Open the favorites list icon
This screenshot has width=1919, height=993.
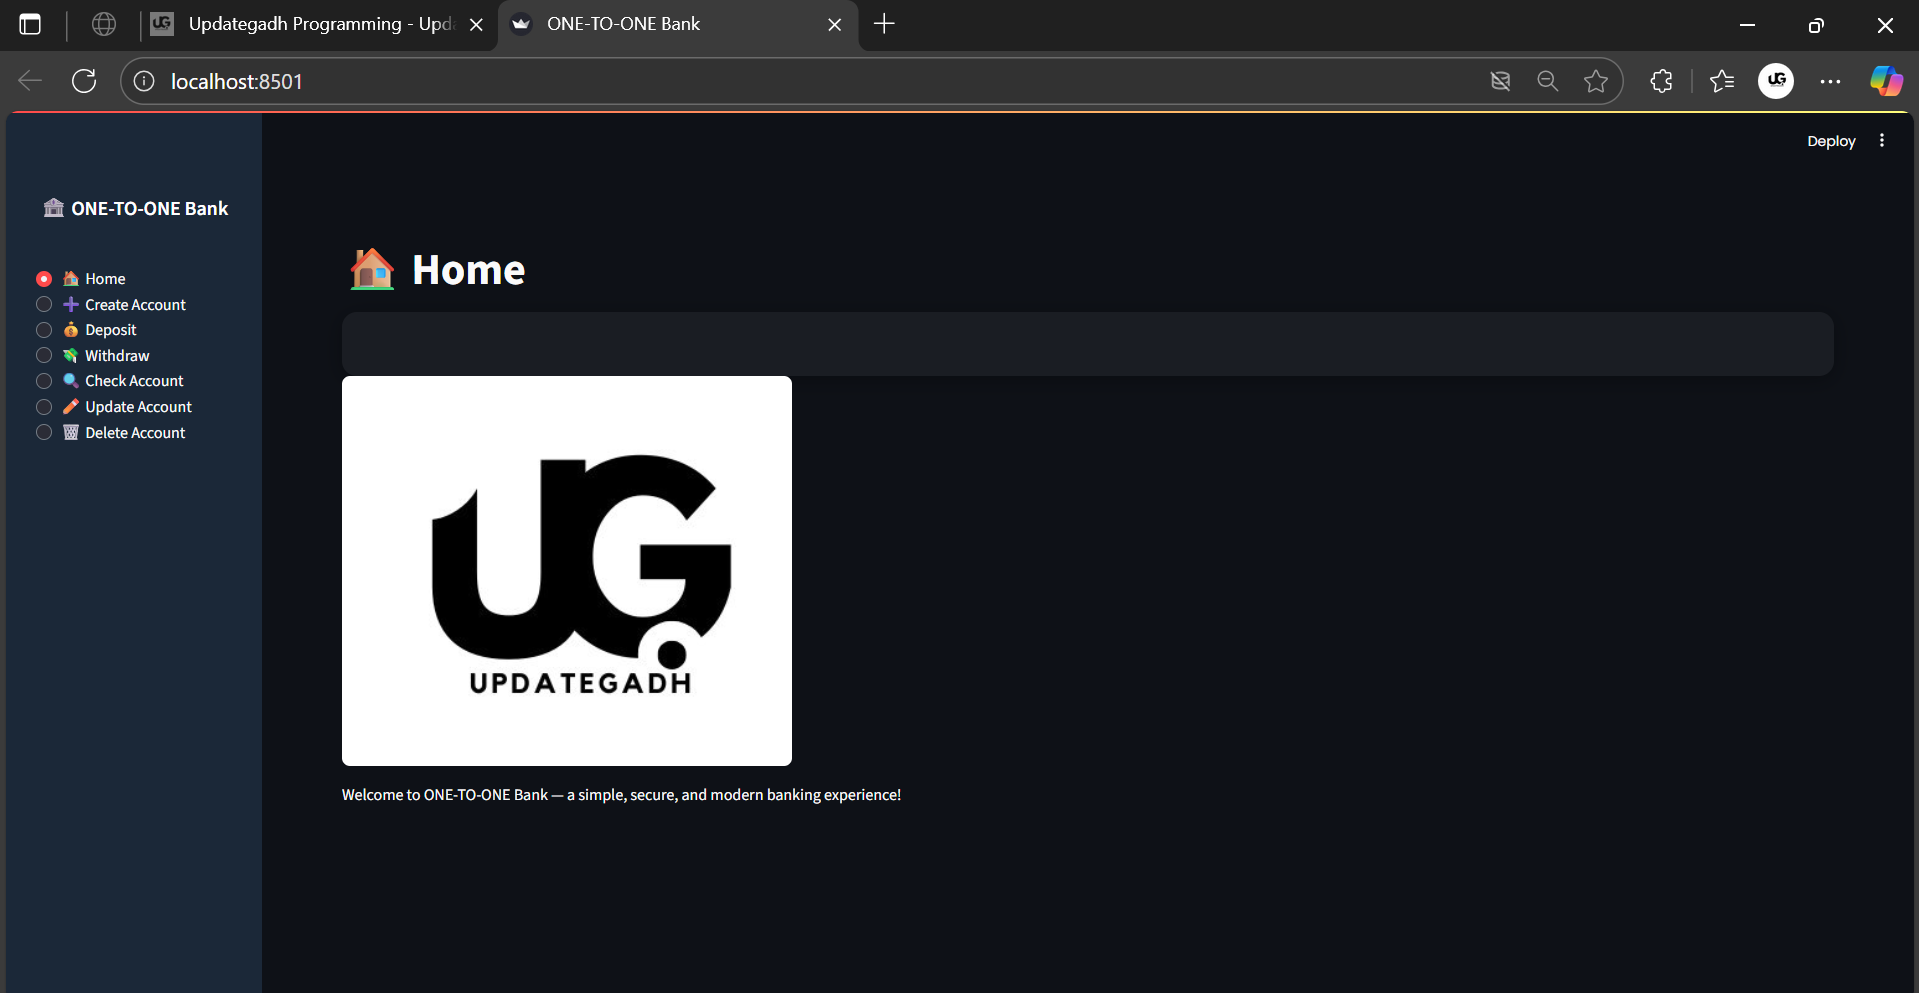pyautogui.click(x=1722, y=81)
